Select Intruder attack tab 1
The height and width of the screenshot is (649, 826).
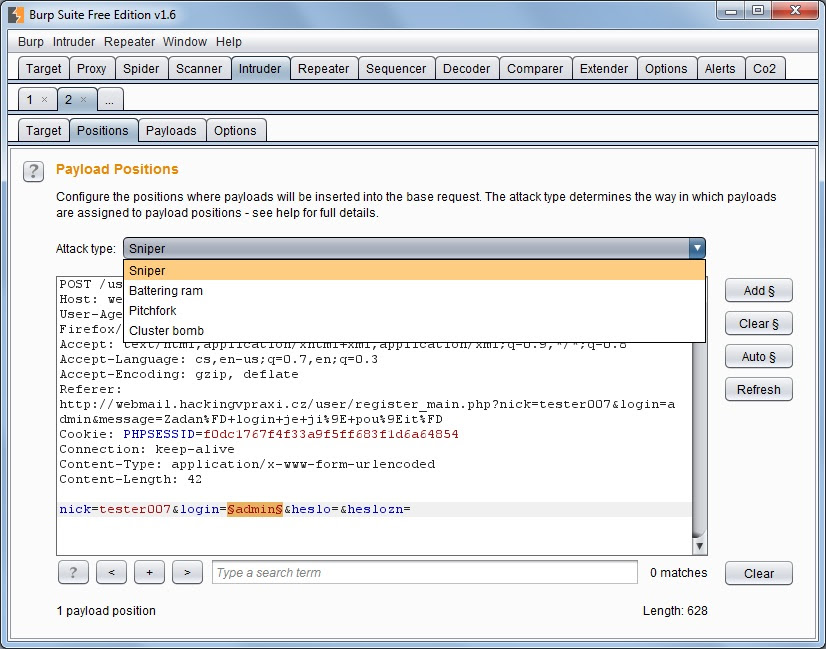point(30,100)
